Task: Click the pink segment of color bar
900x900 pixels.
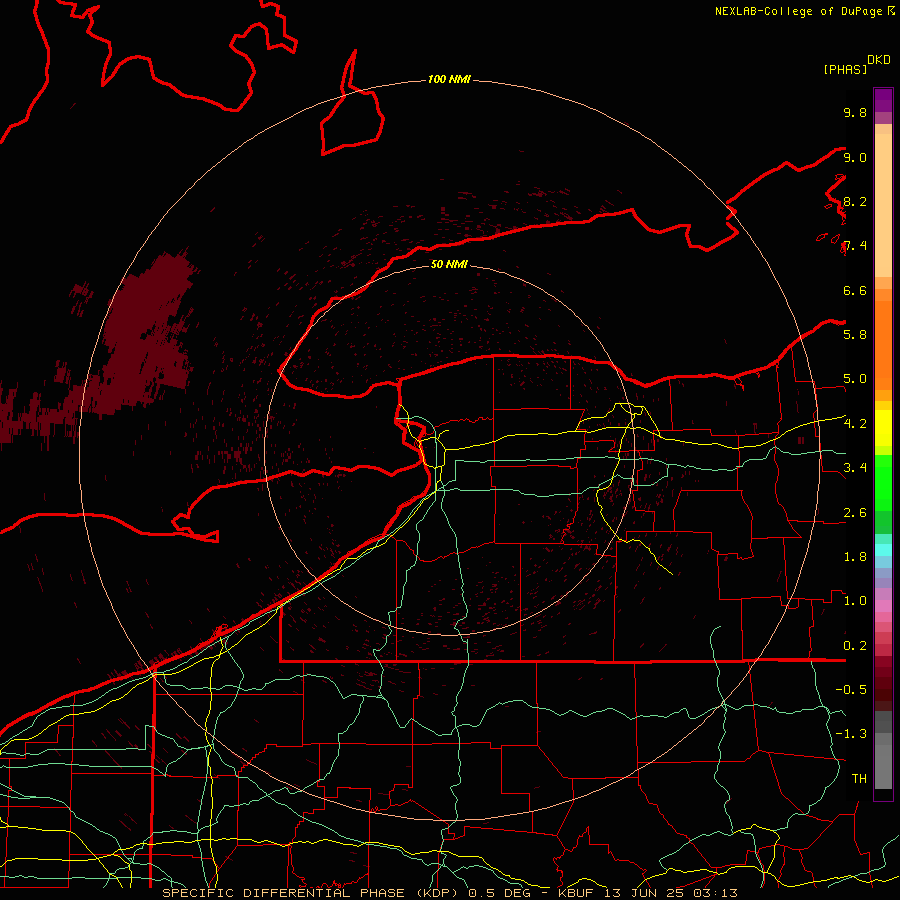Action: coord(883,606)
